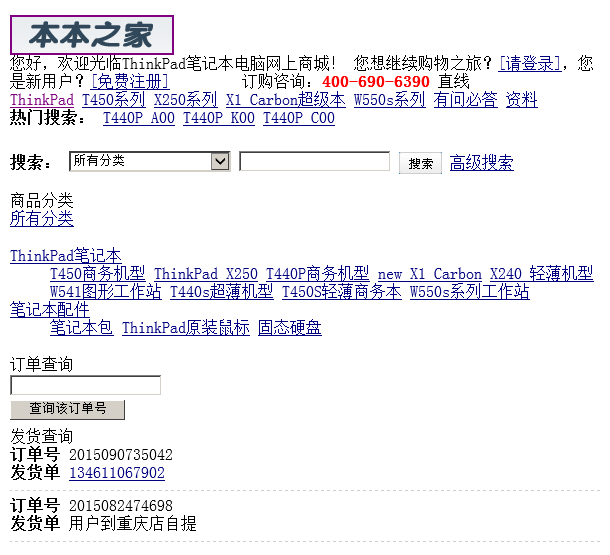Open the 笔记本配件 category
The image size is (610, 555).
50,310
